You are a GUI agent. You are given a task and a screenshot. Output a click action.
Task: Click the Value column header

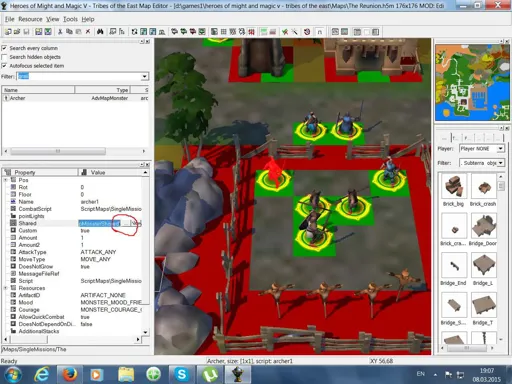(110, 172)
